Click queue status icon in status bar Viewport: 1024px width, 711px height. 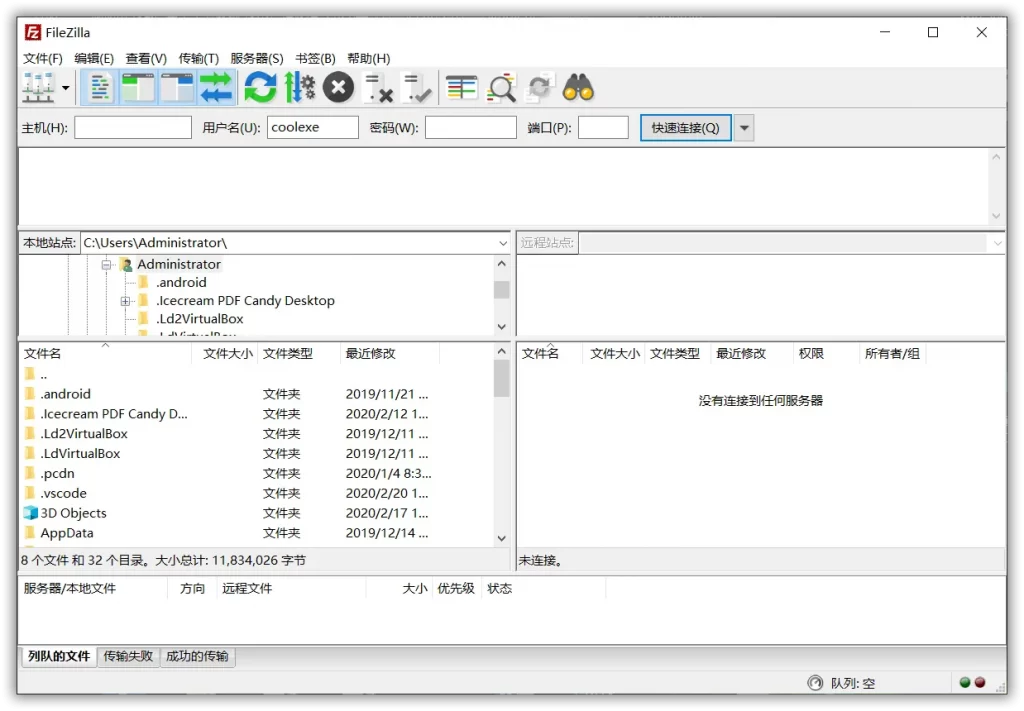point(815,683)
